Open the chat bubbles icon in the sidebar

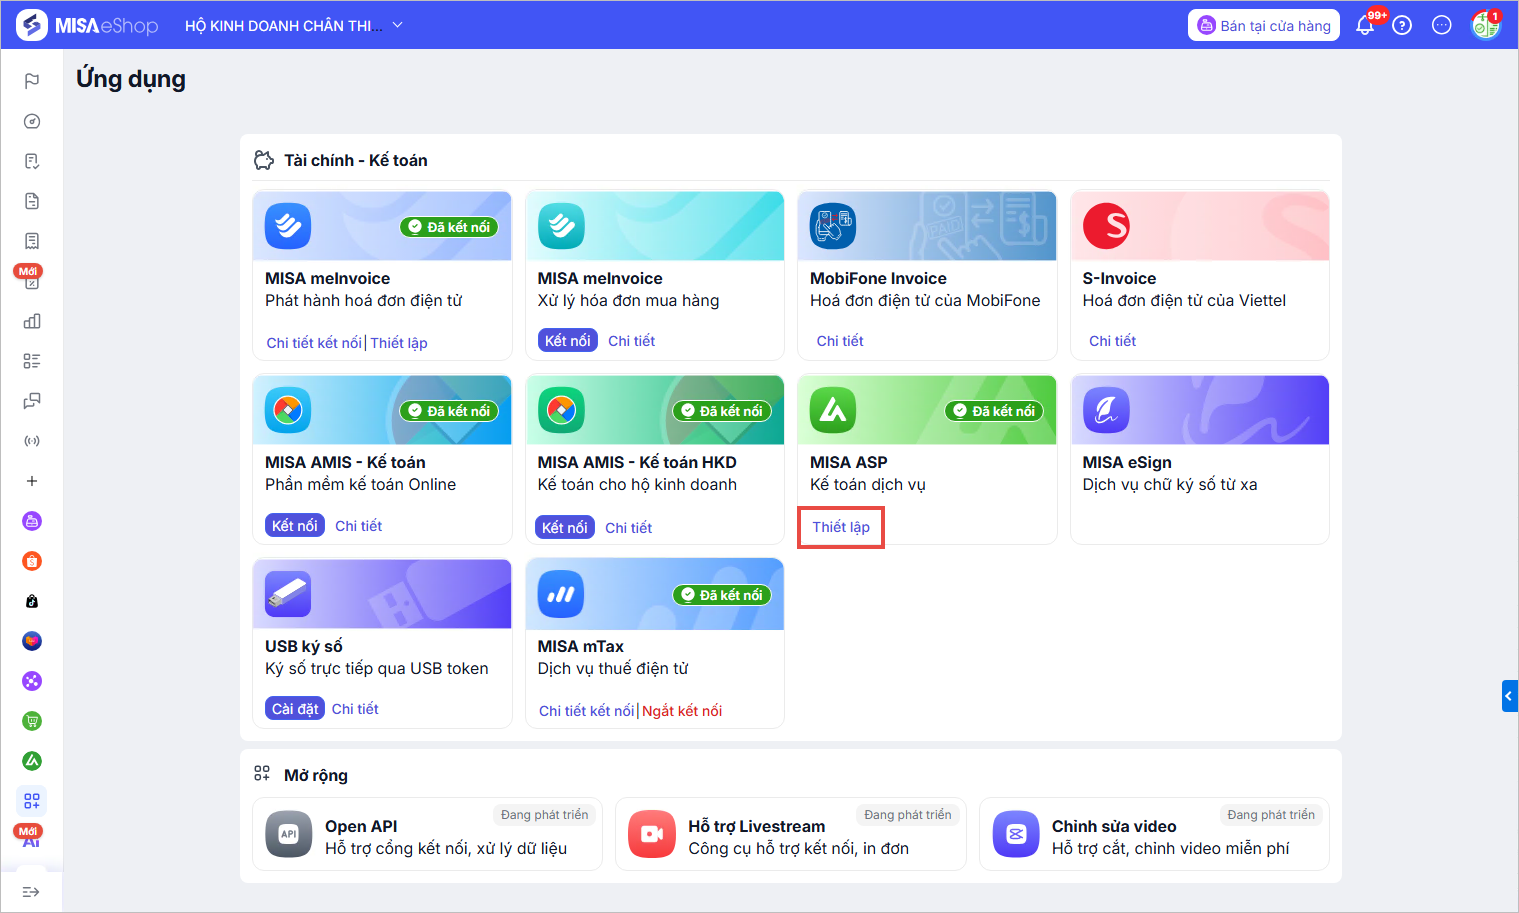pyautogui.click(x=32, y=401)
